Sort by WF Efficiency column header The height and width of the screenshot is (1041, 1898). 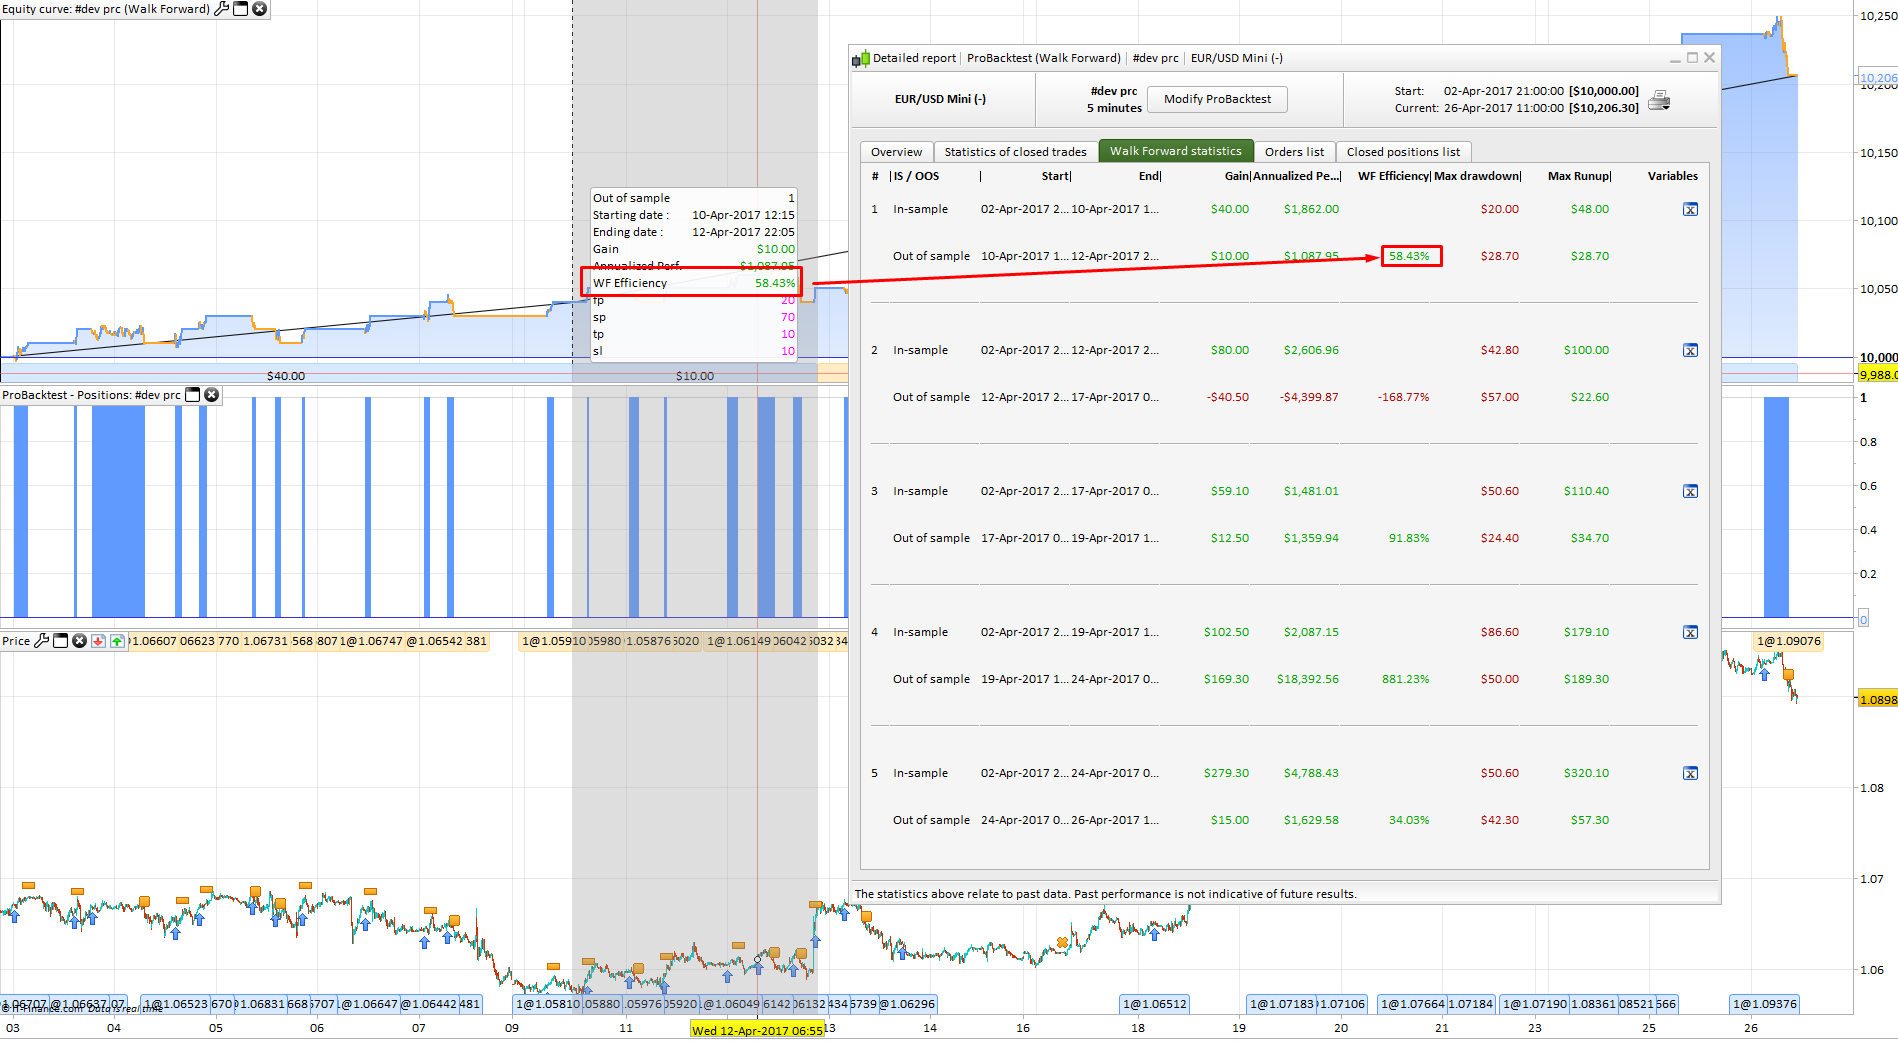[1393, 176]
